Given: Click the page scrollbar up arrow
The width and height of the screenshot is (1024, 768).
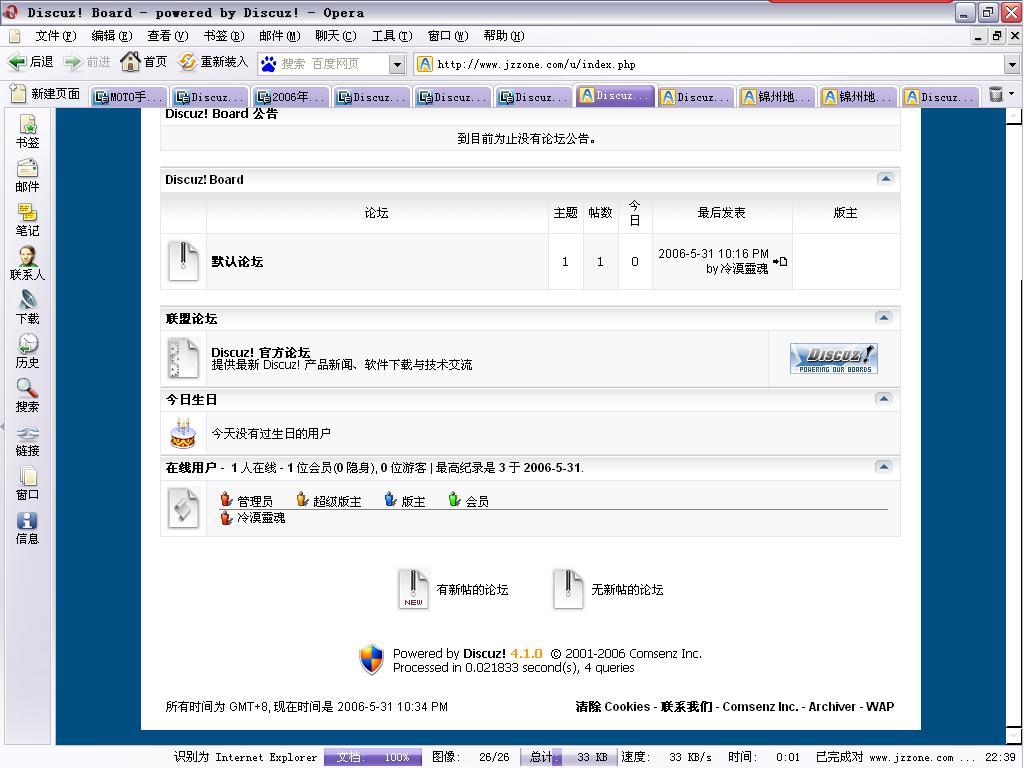Looking at the screenshot, I should pos(1014,116).
